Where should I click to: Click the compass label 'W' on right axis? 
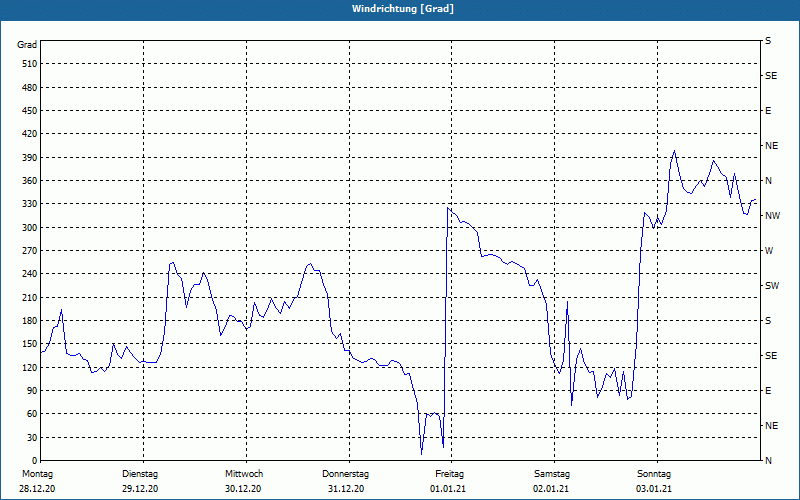click(x=769, y=251)
